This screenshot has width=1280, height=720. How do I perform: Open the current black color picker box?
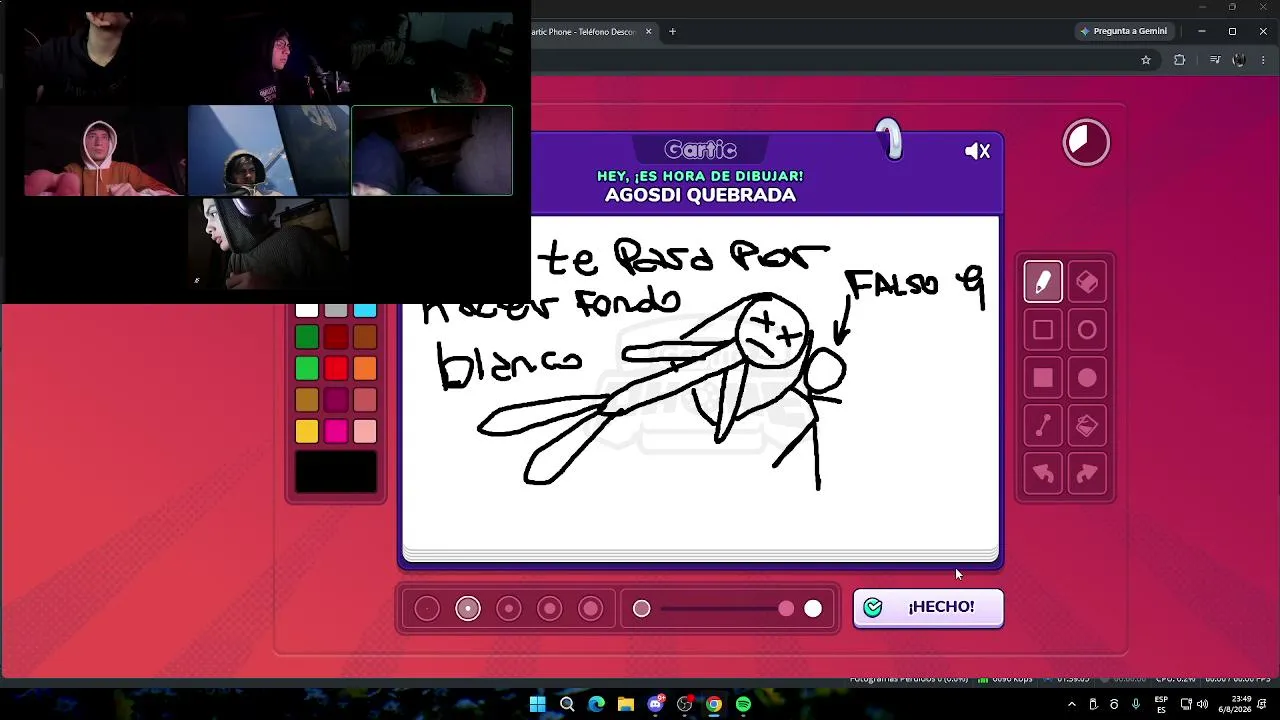(x=336, y=472)
